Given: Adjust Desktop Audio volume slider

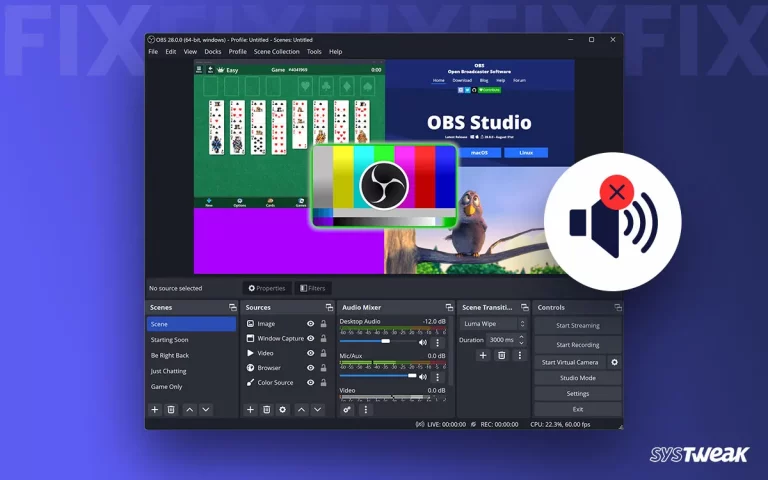Looking at the screenshot, I should pyautogui.click(x=377, y=341).
